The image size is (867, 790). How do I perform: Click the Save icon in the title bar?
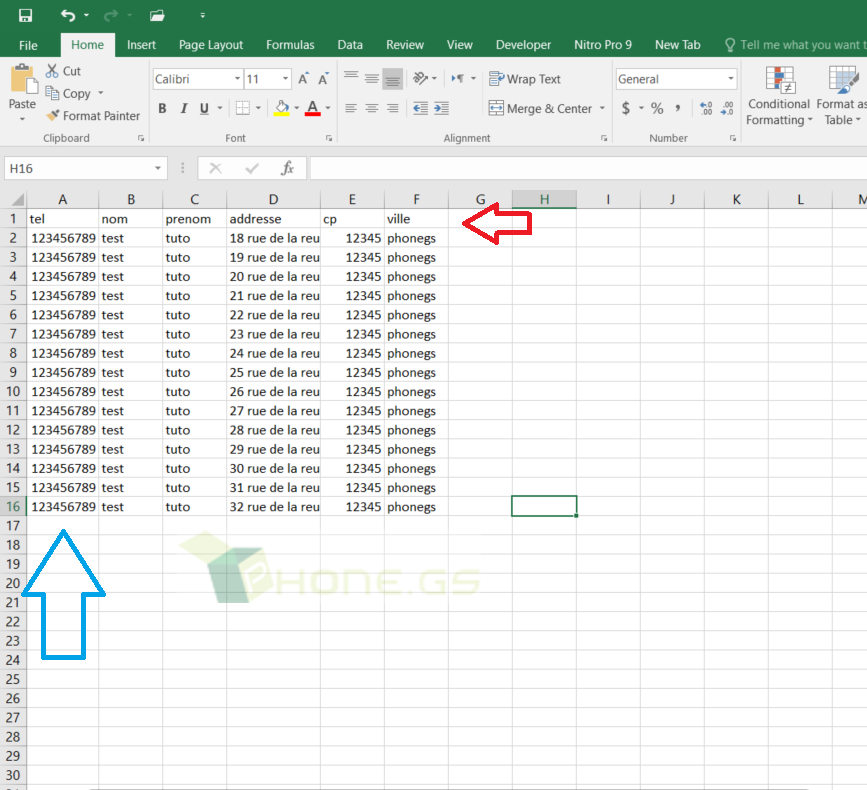point(25,15)
